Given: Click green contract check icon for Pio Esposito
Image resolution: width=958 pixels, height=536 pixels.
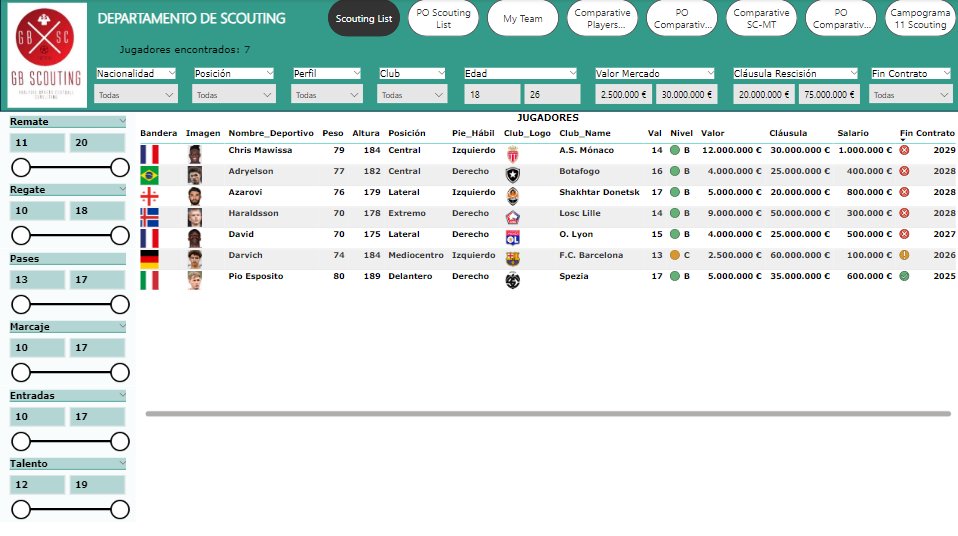Looking at the screenshot, I should pos(904,276).
